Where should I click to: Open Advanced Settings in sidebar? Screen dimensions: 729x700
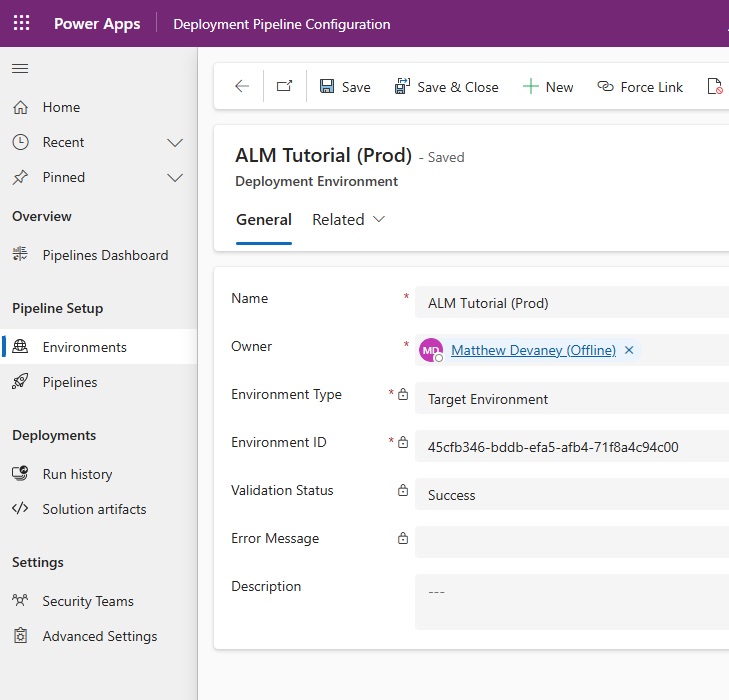[99, 636]
